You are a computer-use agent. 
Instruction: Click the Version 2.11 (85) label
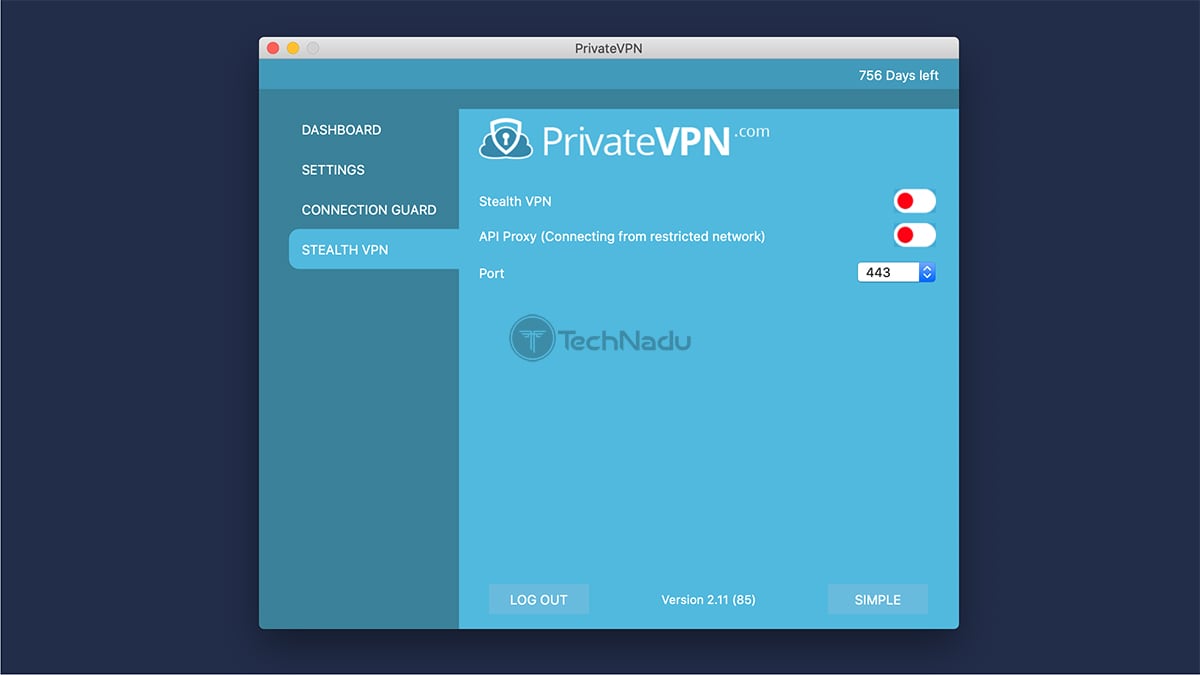[x=708, y=599]
